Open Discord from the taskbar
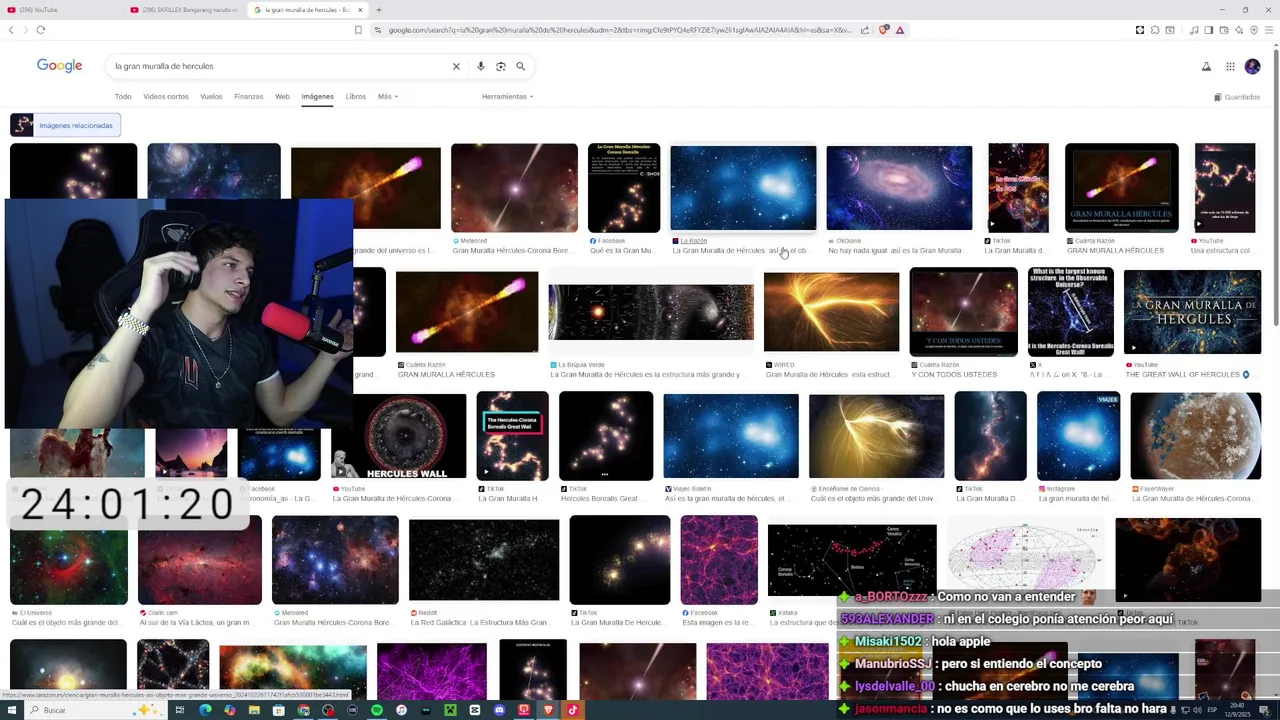Image resolution: width=1280 pixels, height=720 pixels. click(x=499, y=710)
